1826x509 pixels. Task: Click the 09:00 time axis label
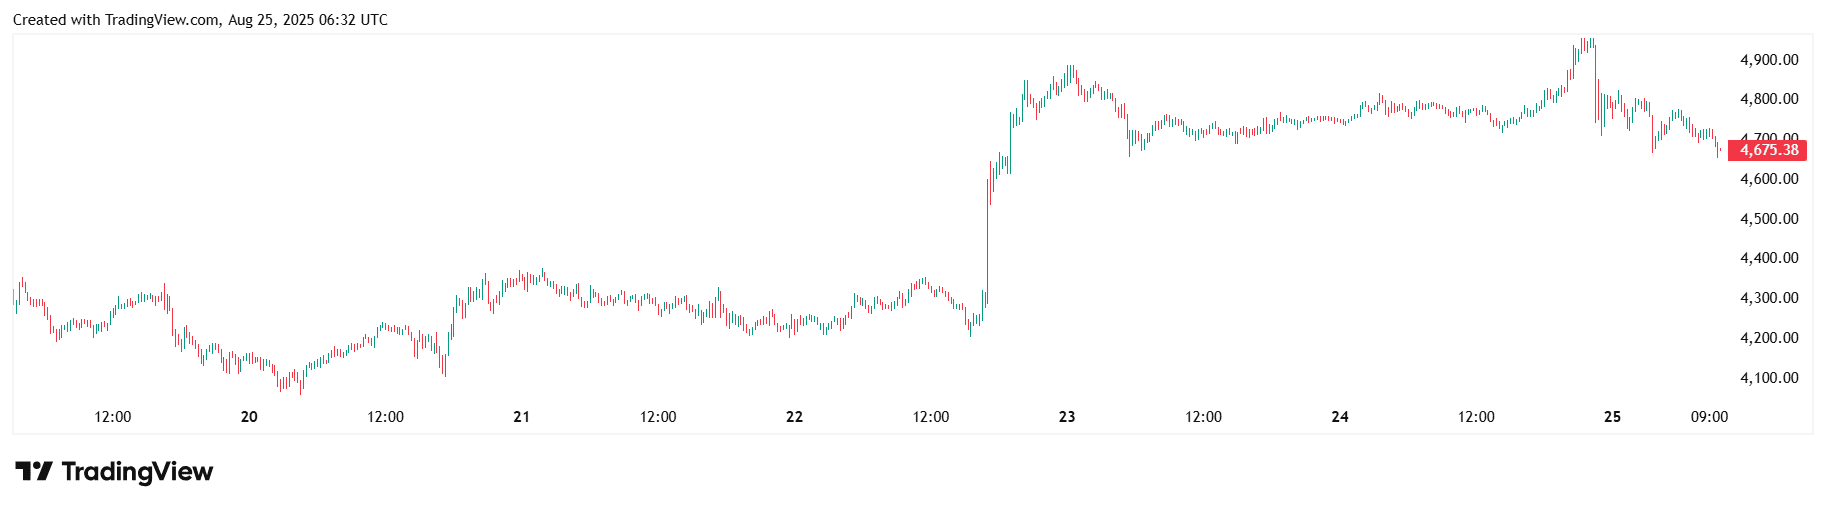point(1709,417)
